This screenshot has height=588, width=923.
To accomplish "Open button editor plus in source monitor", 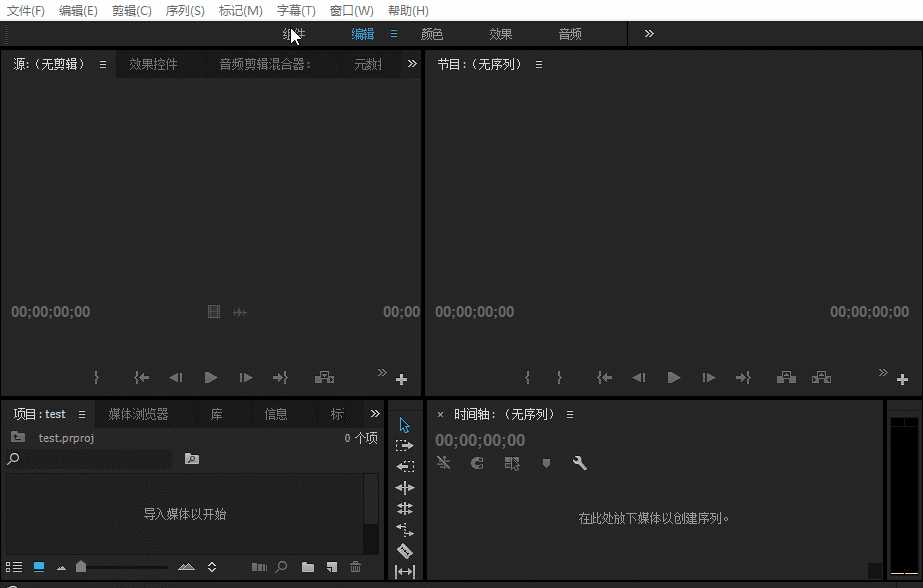I will point(401,380).
